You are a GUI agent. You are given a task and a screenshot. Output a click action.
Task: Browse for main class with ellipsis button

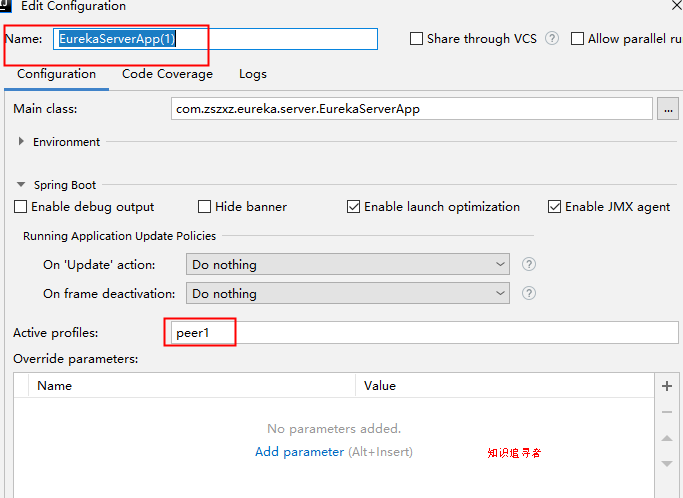668,109
